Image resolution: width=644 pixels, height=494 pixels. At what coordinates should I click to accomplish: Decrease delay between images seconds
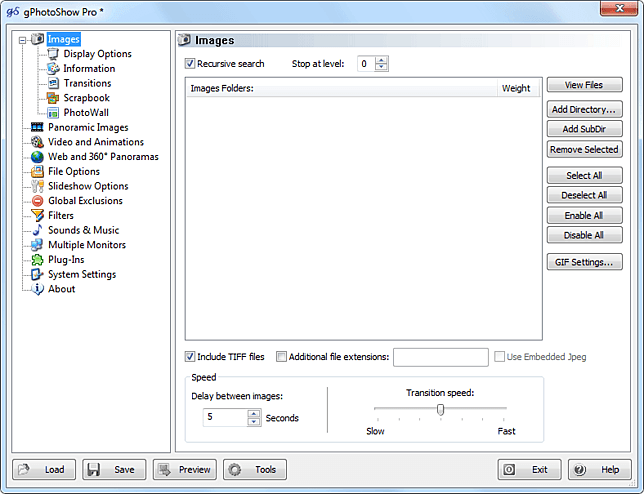254,421
